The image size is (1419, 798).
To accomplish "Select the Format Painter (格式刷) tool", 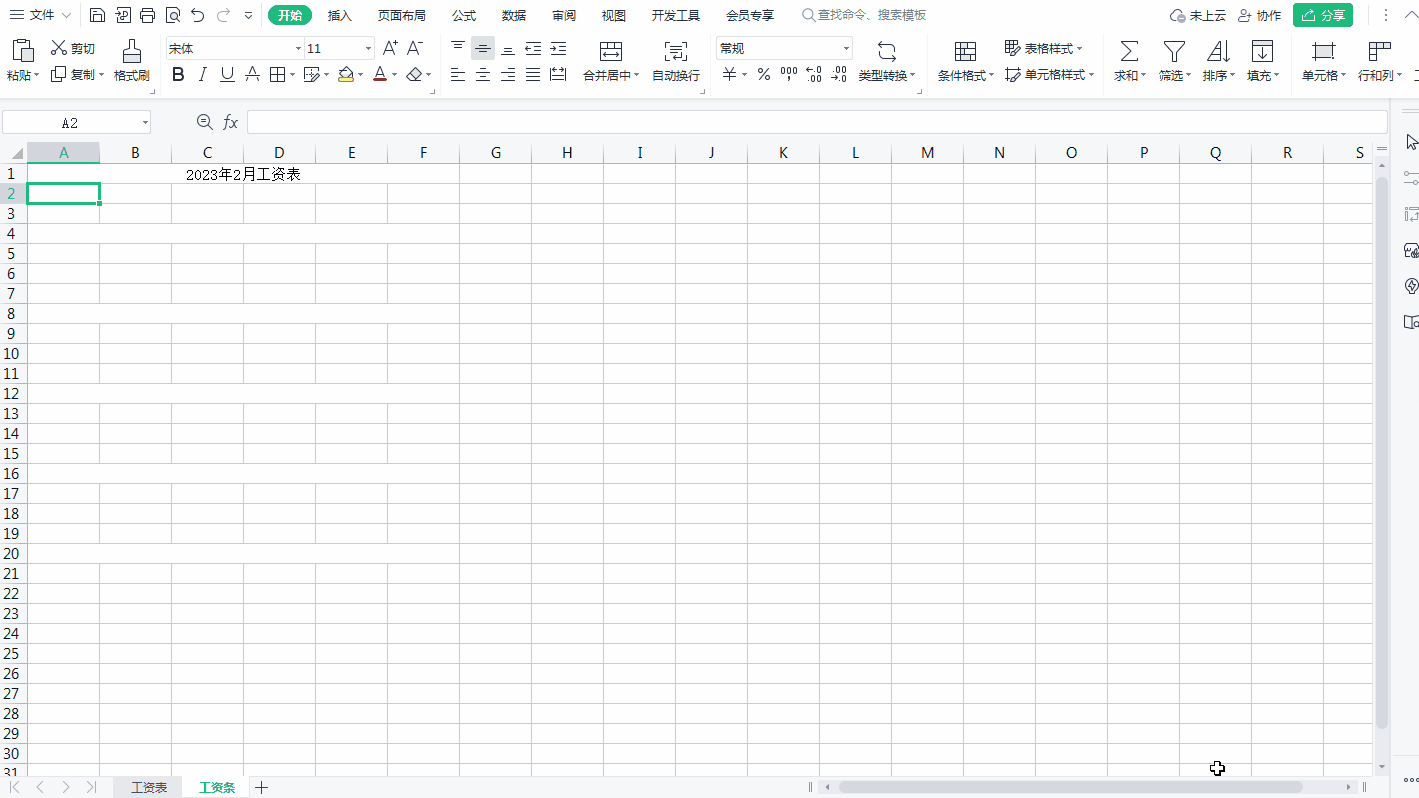I will point(131,61).
